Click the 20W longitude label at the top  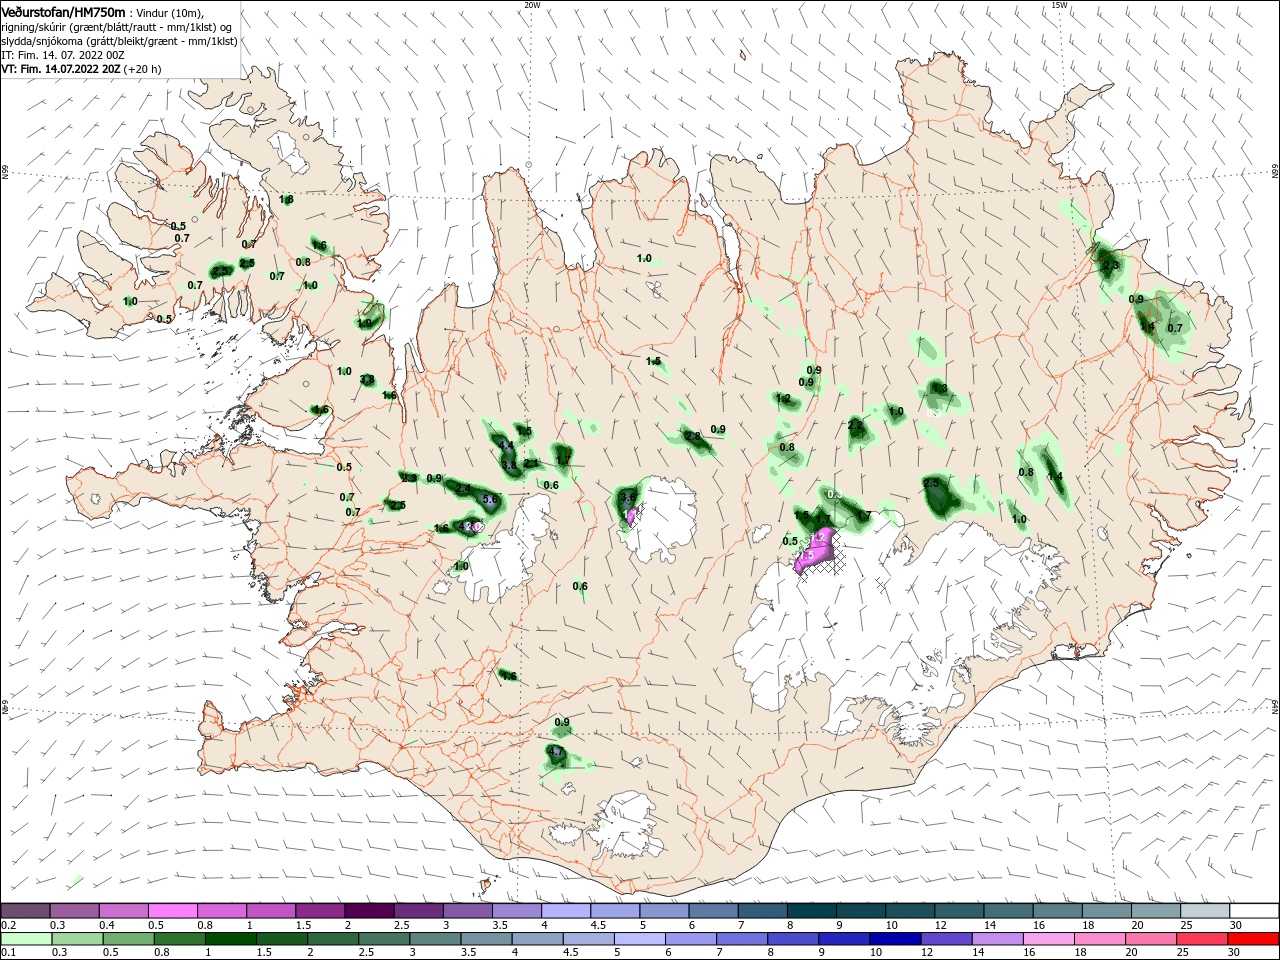(x=532, y=5)
